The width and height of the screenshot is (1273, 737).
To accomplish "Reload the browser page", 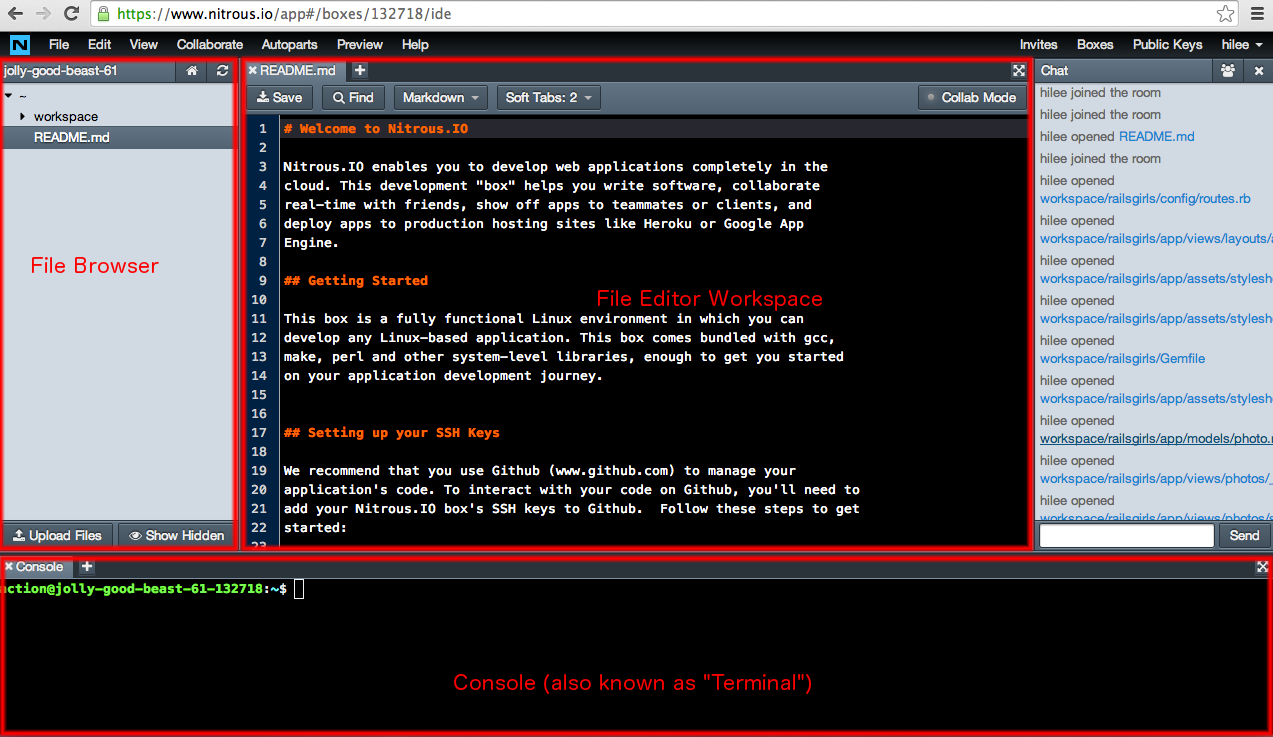I will pyautogui.click(x=71, y=14).
